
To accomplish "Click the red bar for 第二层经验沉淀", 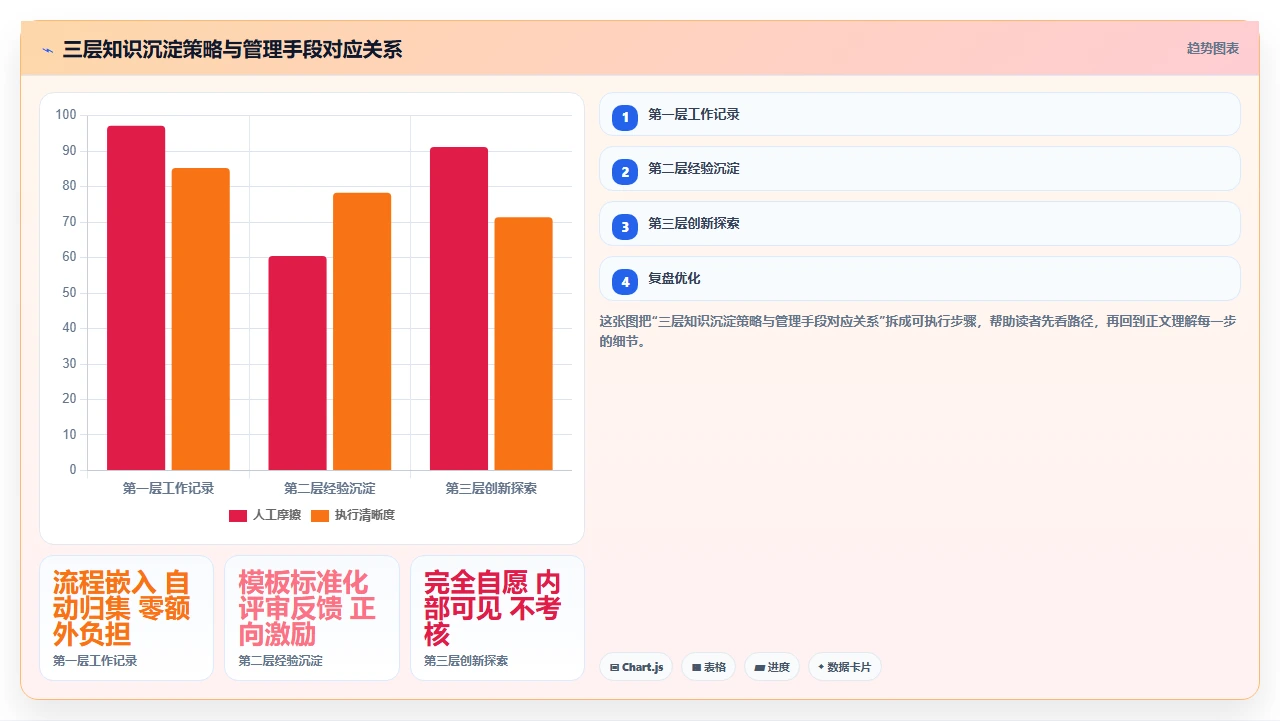I will click(x=297, y=363).
